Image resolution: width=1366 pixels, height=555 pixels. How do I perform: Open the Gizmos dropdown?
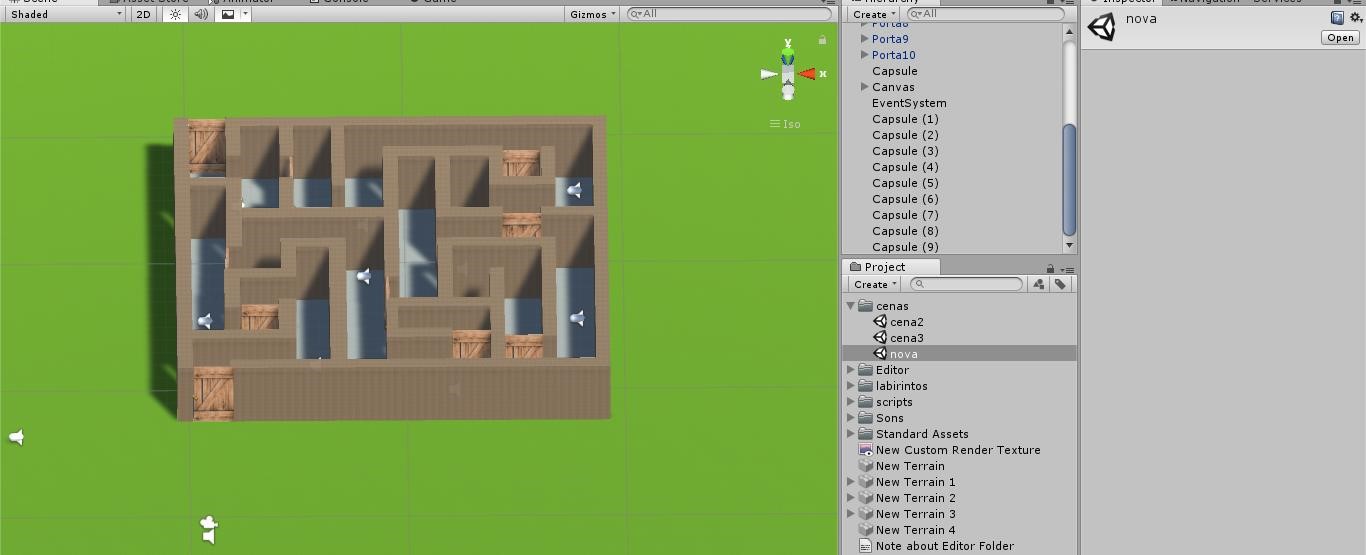click(592, 14)
